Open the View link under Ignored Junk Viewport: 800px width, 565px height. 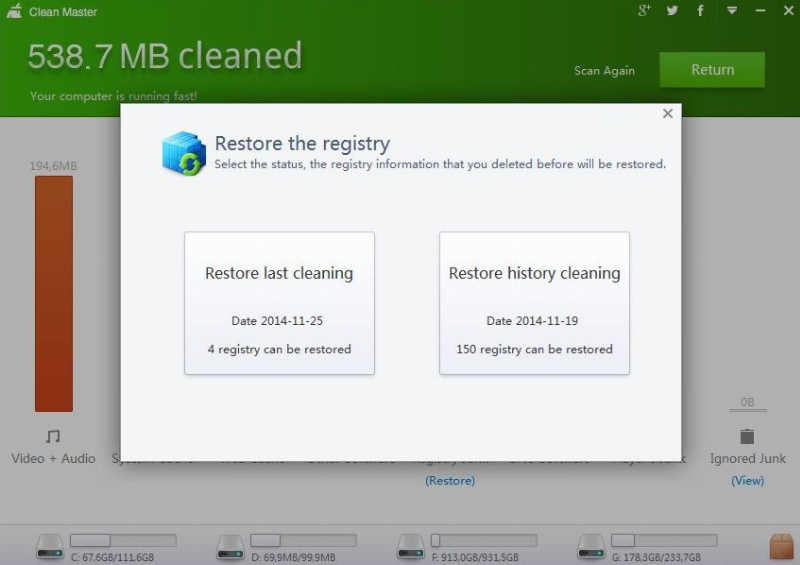tap(747, 481)
